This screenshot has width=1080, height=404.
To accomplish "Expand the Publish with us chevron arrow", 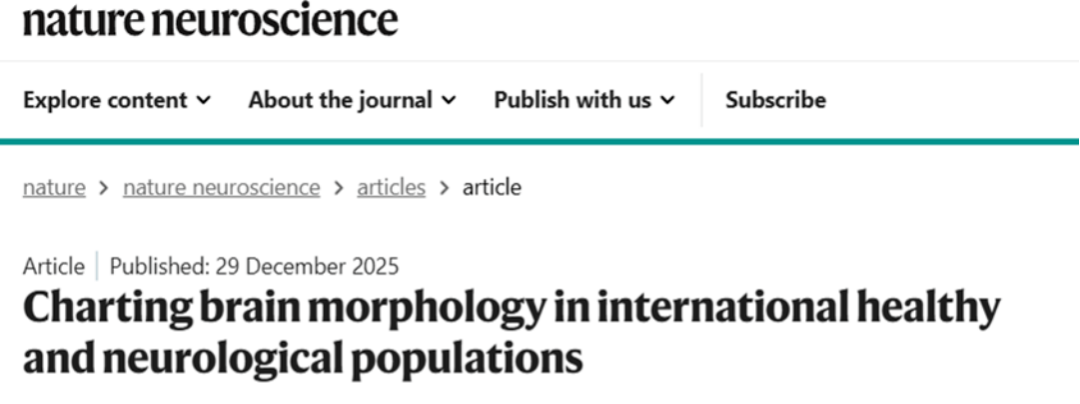I will tap(667, 100).
